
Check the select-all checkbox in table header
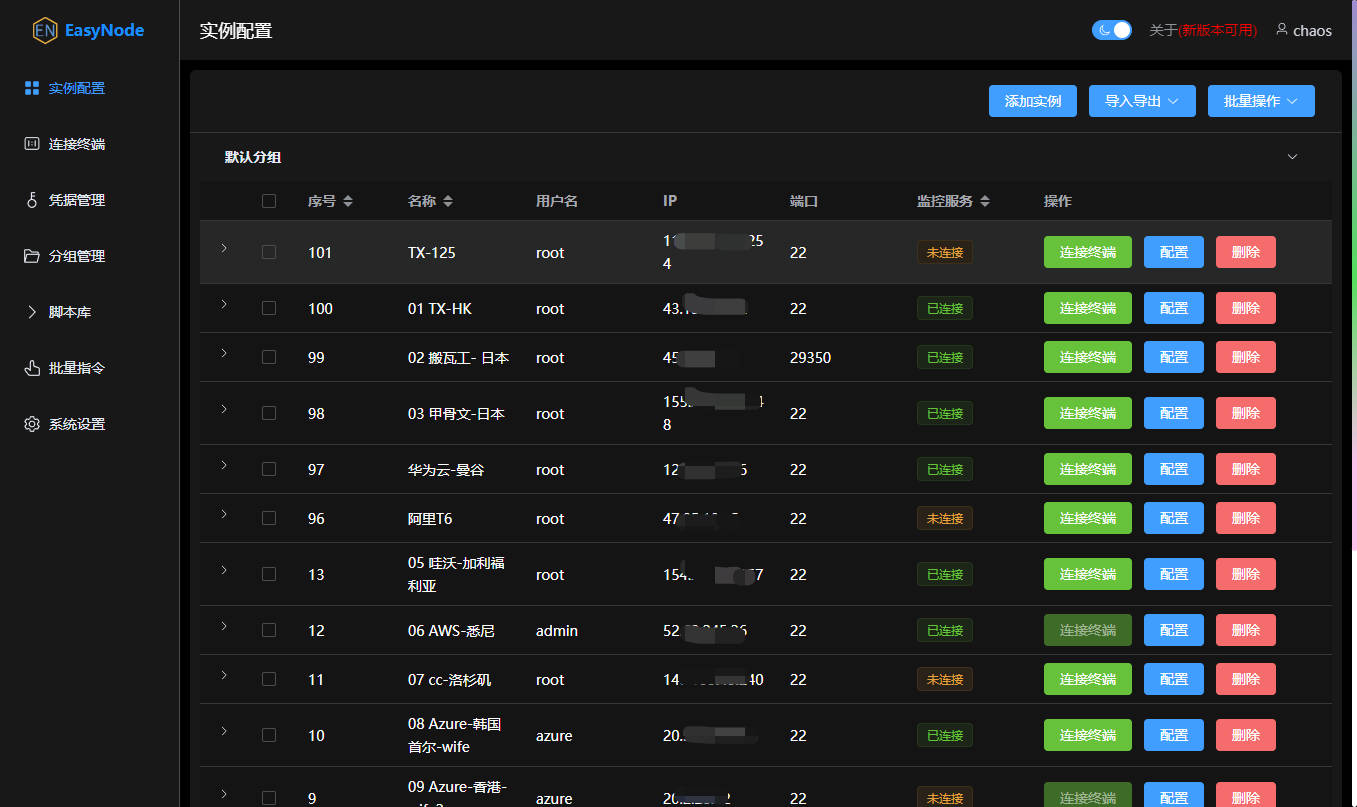(x=269, y=201)
